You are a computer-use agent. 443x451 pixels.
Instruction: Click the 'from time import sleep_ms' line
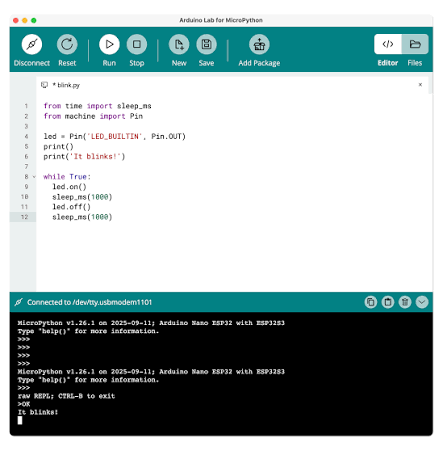tap(97, 106)
